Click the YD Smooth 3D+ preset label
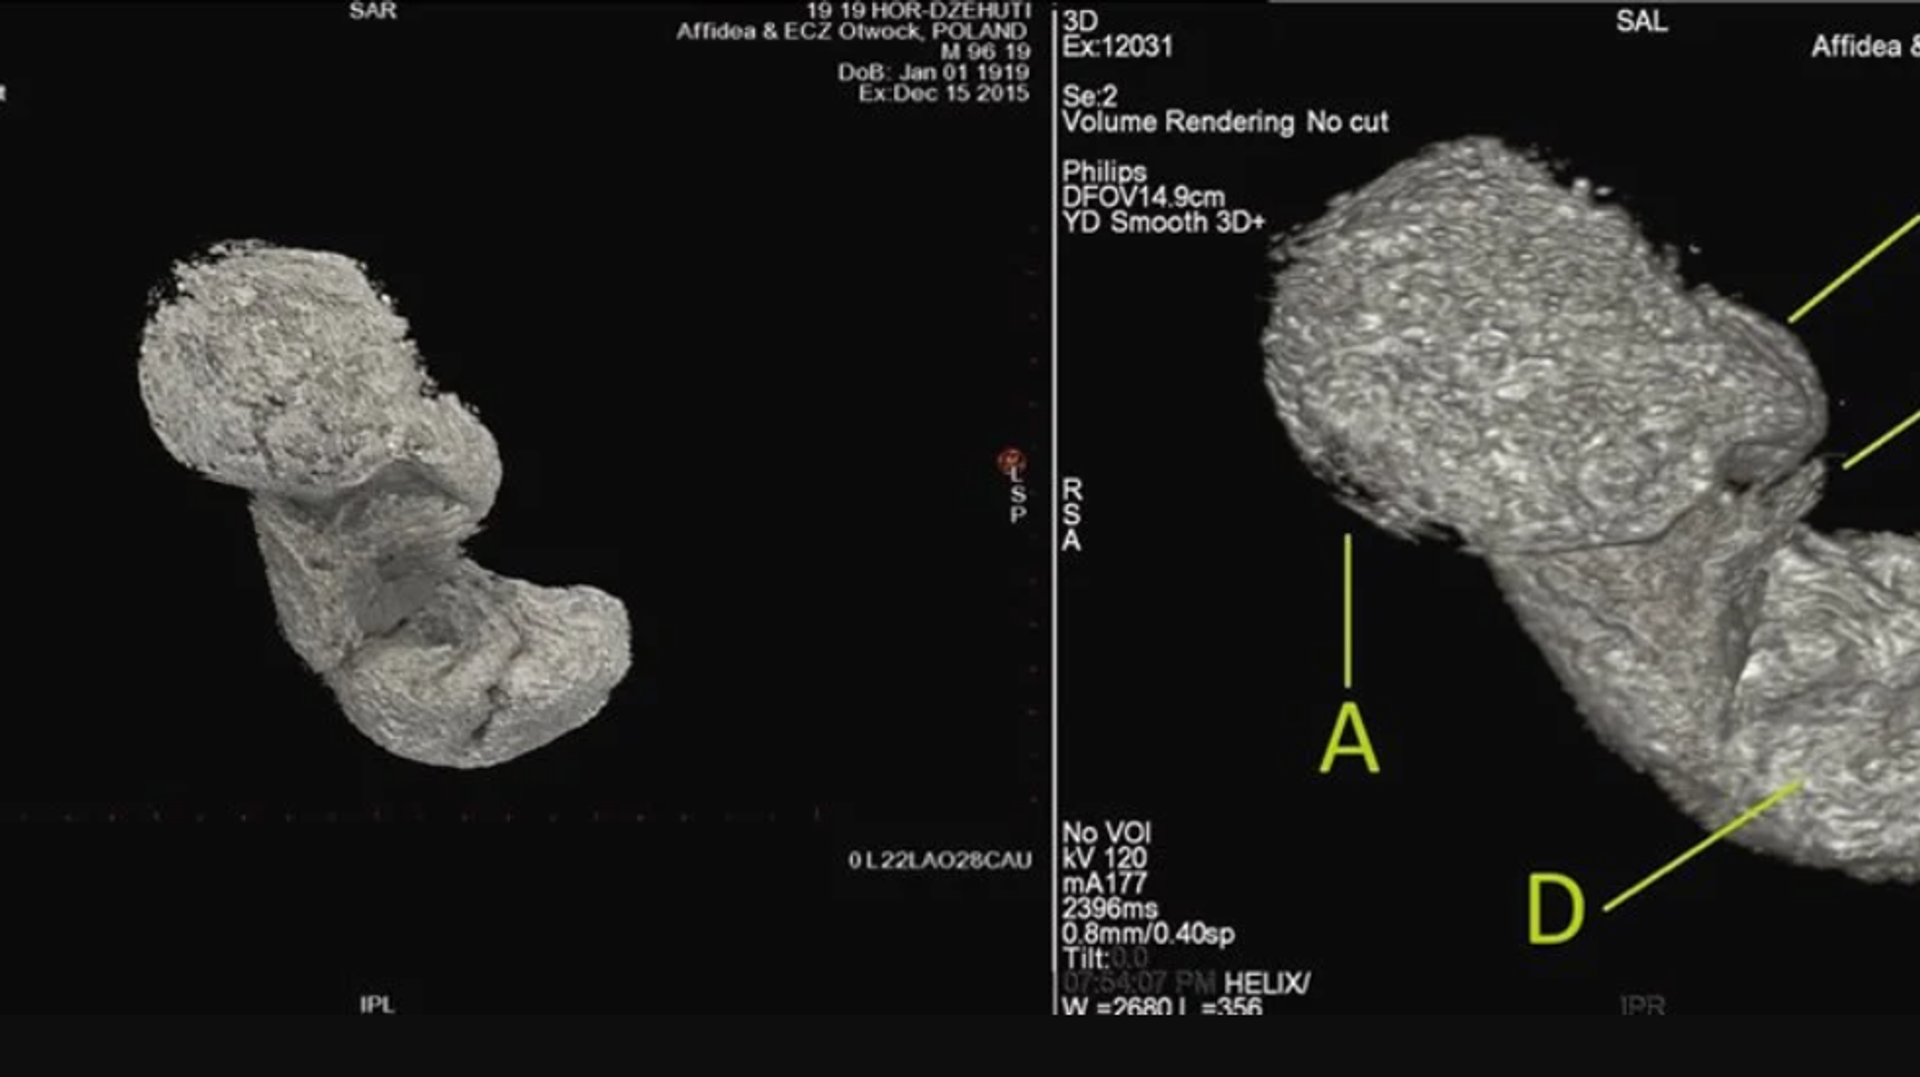Viewport: 1920px width, 1077px height. tap(1163, 222)
